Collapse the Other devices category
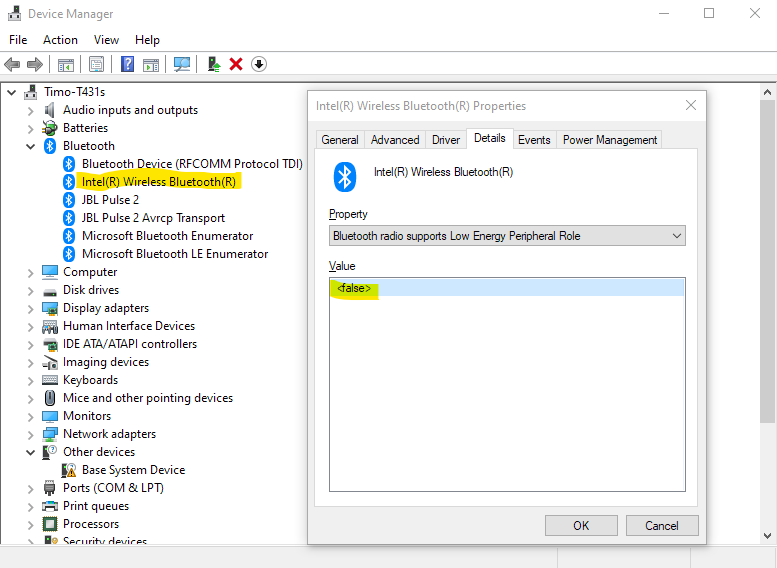The image size is (777, 568). pyautogui.click(x=31, y=453)
